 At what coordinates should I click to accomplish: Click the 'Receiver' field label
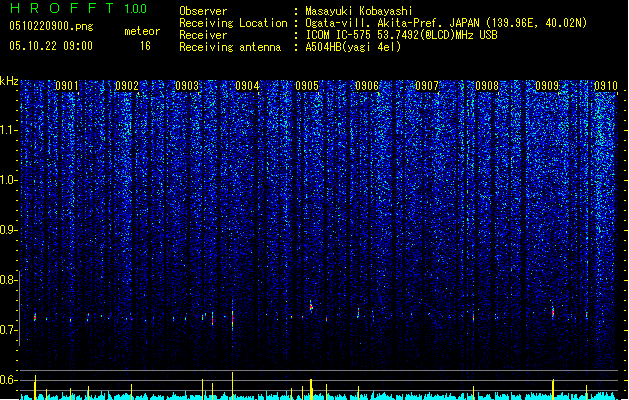pos(203,35)
